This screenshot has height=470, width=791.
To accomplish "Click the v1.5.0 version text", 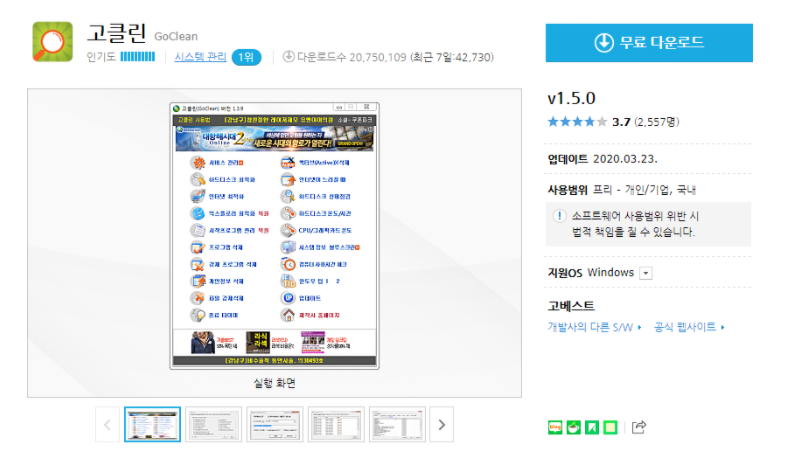I will (x=572, y=98).
